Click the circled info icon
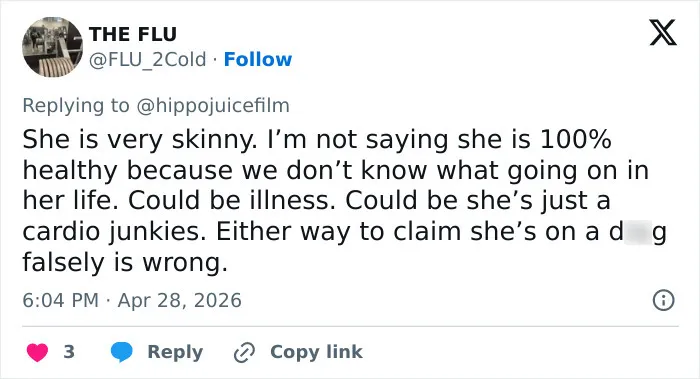The height and width of the screenshot is (379, 700). coord(663,300)
